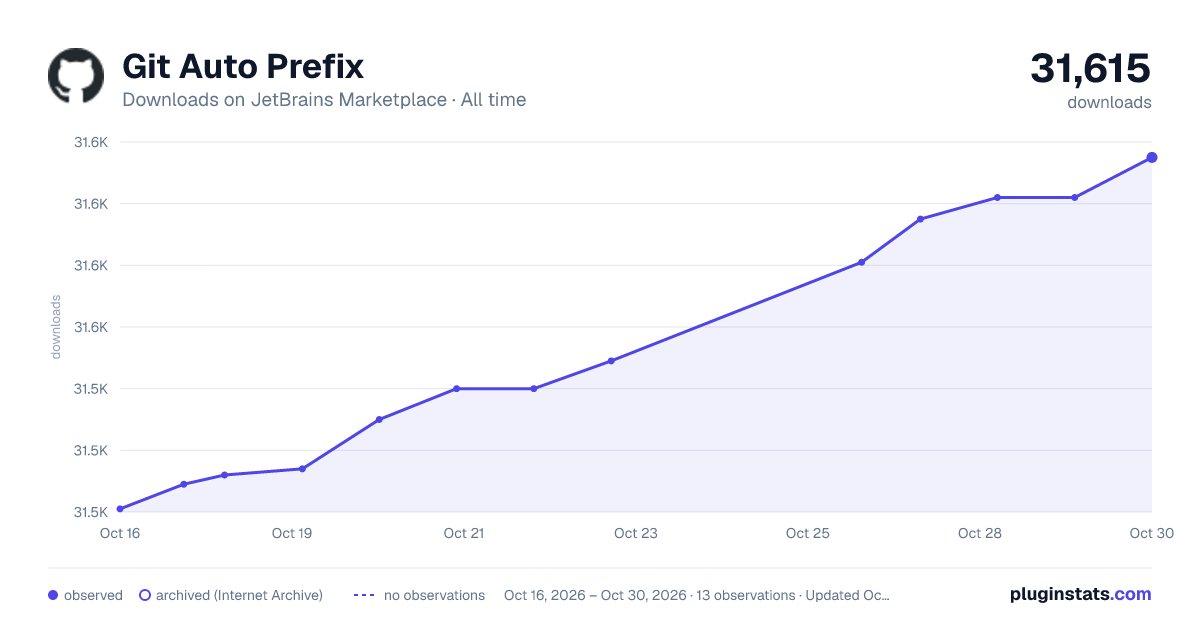This screenshot has height=630, width=1200.
Task: Click the 31,615 total downloads figure
Action: 1091,69
